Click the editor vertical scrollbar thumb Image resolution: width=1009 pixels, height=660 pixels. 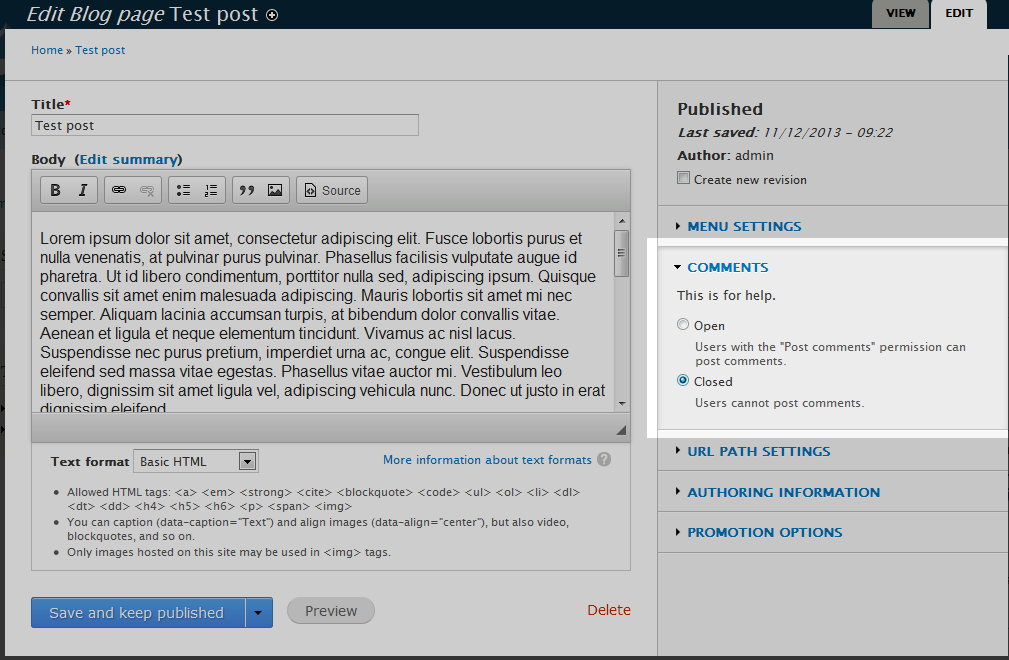[622, 253]
